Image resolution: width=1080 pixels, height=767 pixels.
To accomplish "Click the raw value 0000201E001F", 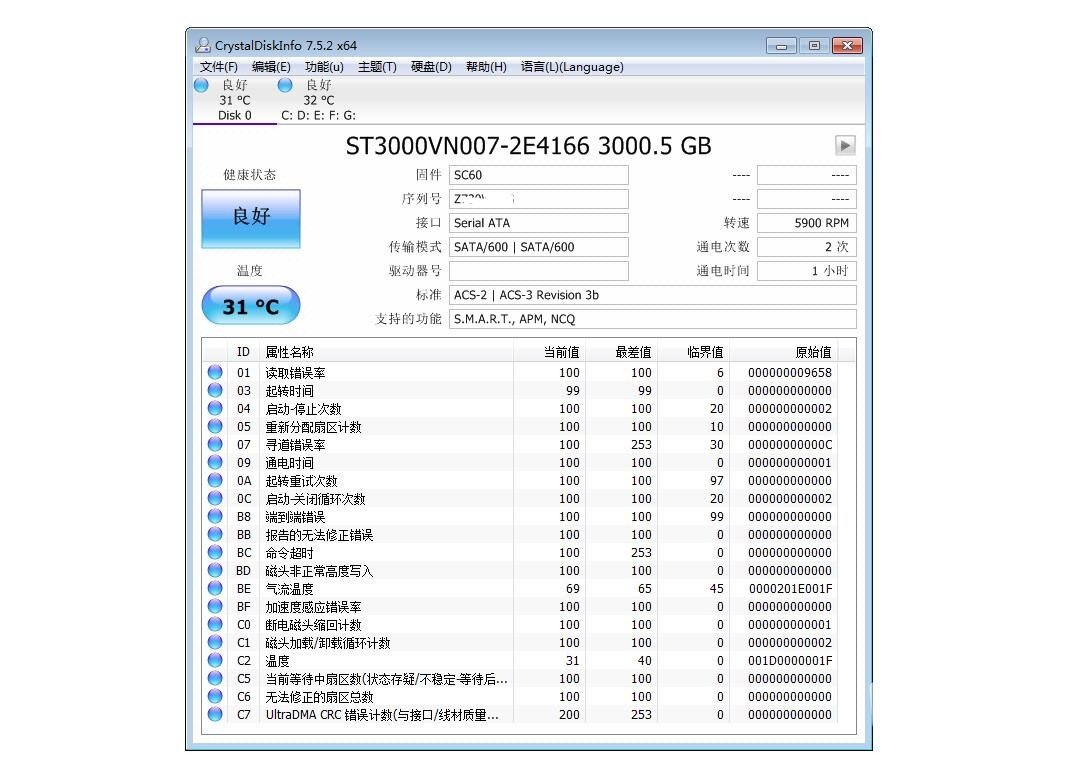I will click(791, 589).
